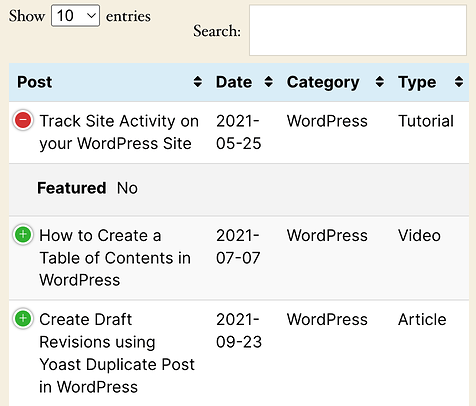Sort table by Post column
476x406 pixels.
[x=198, y=82]
